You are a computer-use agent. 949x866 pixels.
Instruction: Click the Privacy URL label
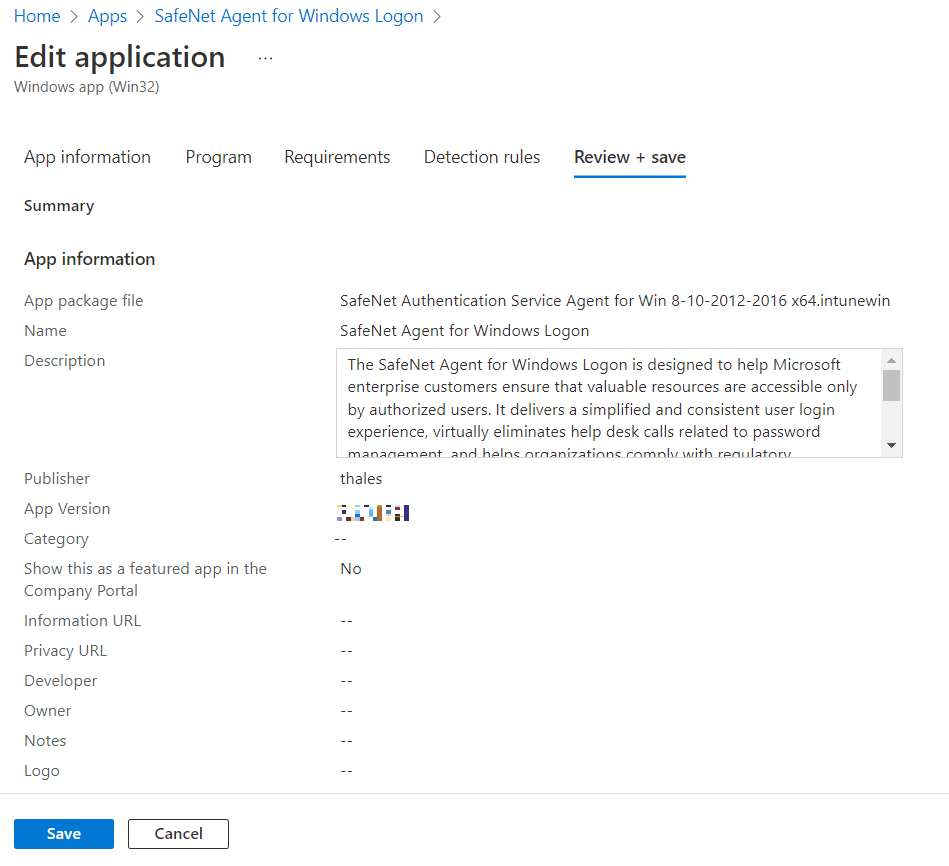(65, 651)
